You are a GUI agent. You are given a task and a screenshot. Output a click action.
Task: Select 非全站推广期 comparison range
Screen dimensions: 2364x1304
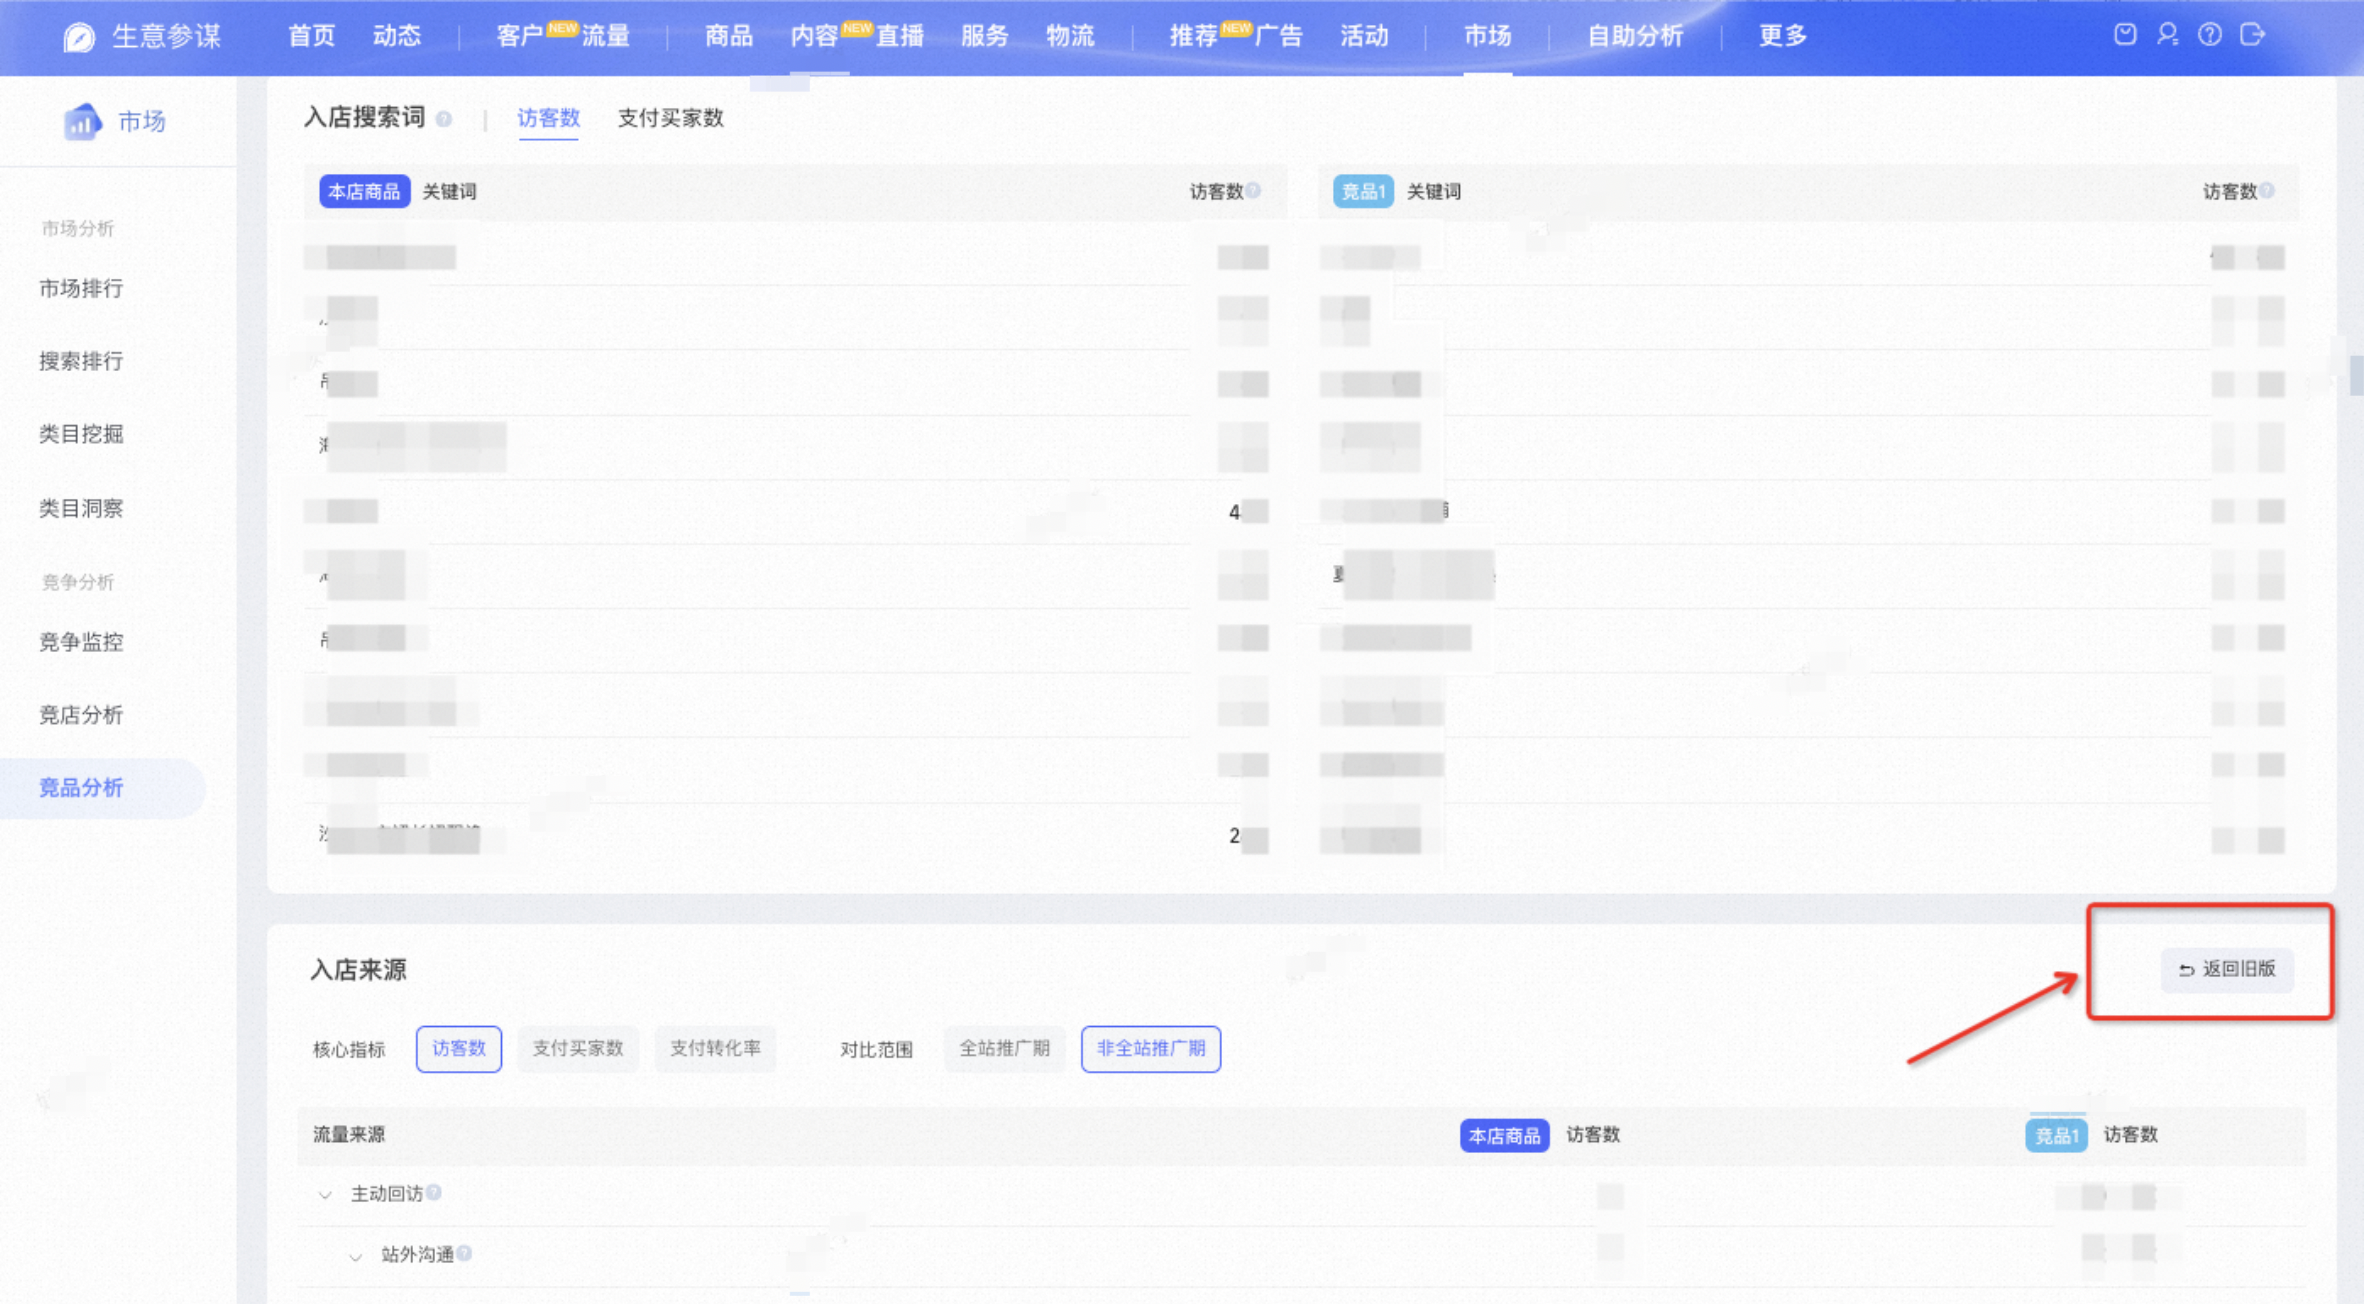click(x=1150, y=1049)
